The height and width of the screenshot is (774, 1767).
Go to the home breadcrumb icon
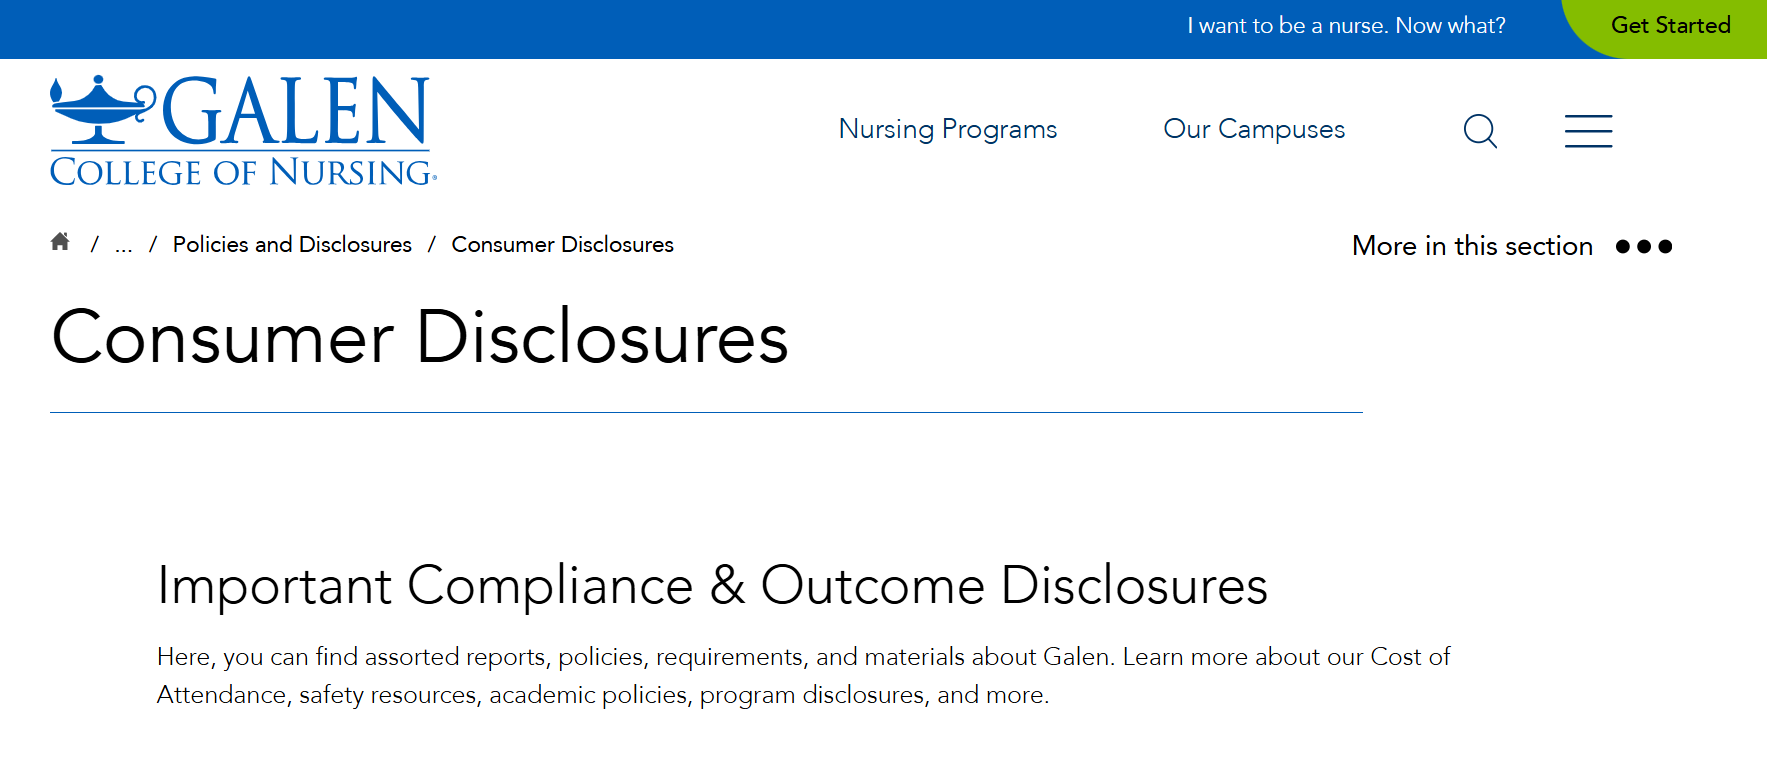coord(60,242)
